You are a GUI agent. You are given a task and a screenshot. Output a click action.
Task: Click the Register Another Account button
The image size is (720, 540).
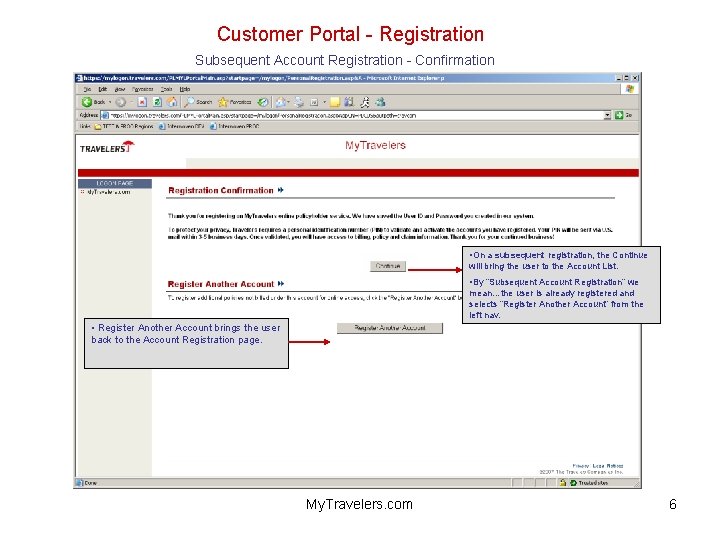[390, 328]
